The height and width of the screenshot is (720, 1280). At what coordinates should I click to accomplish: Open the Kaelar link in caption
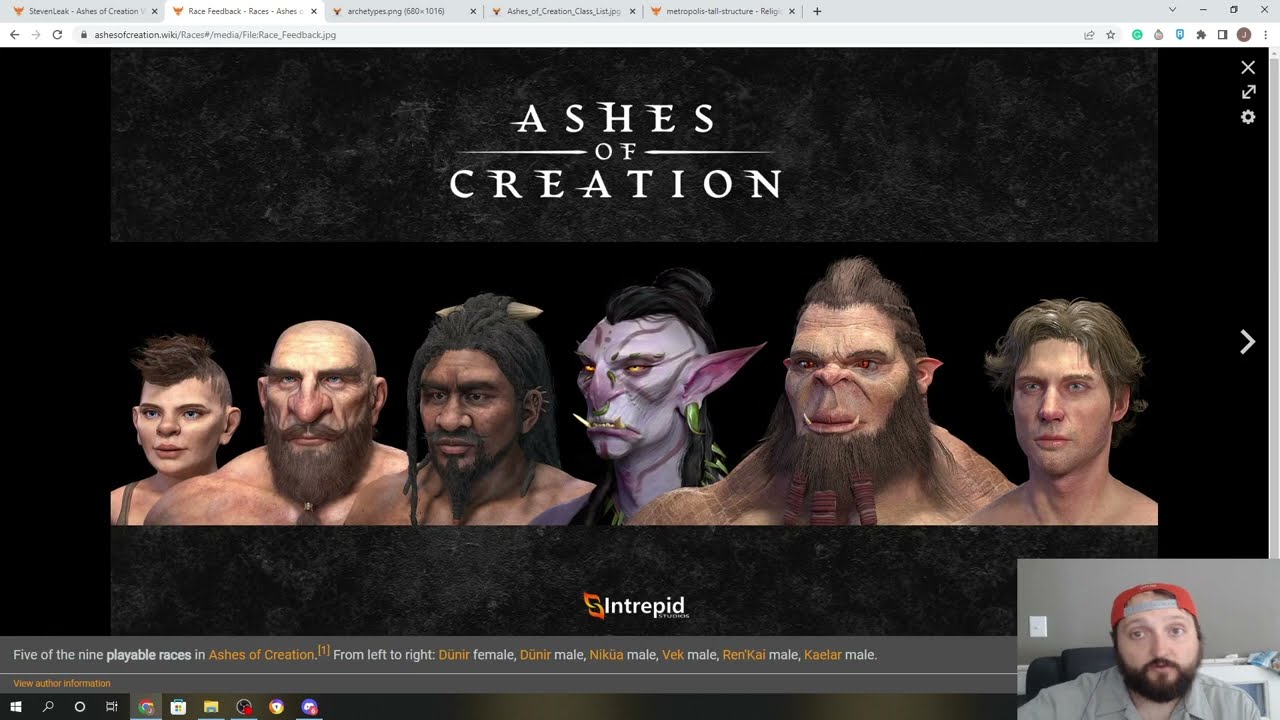tap(823, 655)
